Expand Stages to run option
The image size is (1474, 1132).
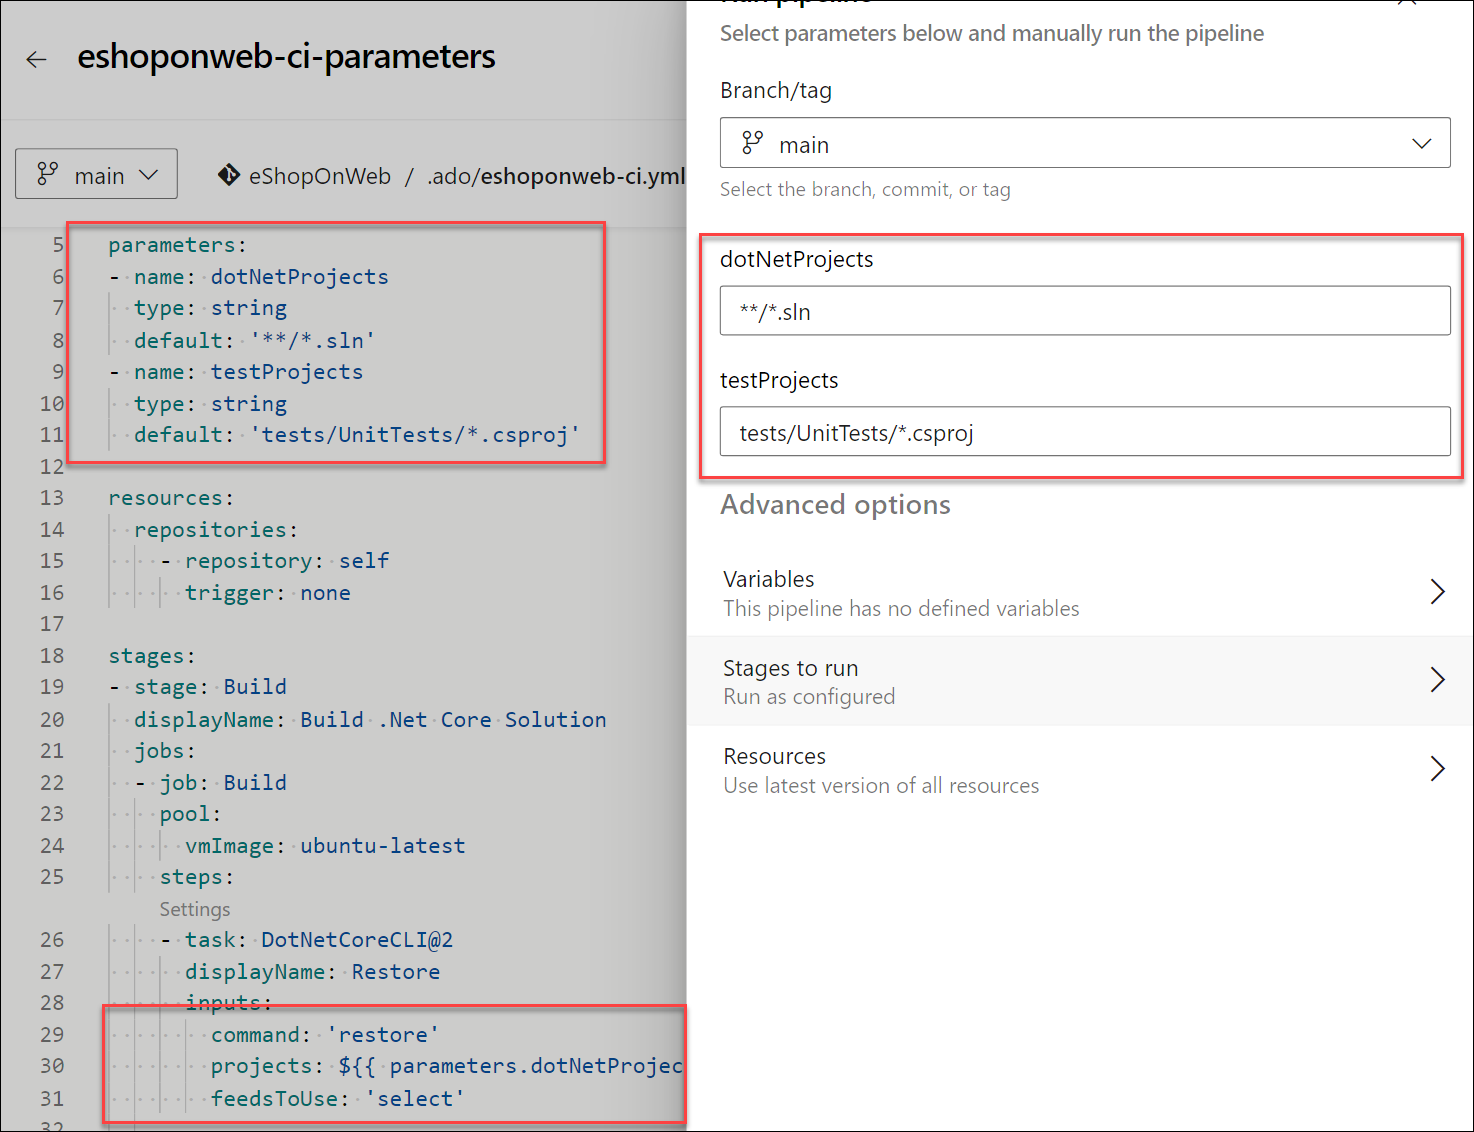[x=1080, y=681]
